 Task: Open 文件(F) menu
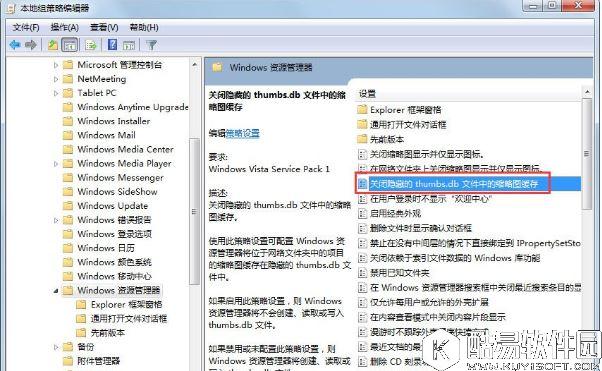26,27
